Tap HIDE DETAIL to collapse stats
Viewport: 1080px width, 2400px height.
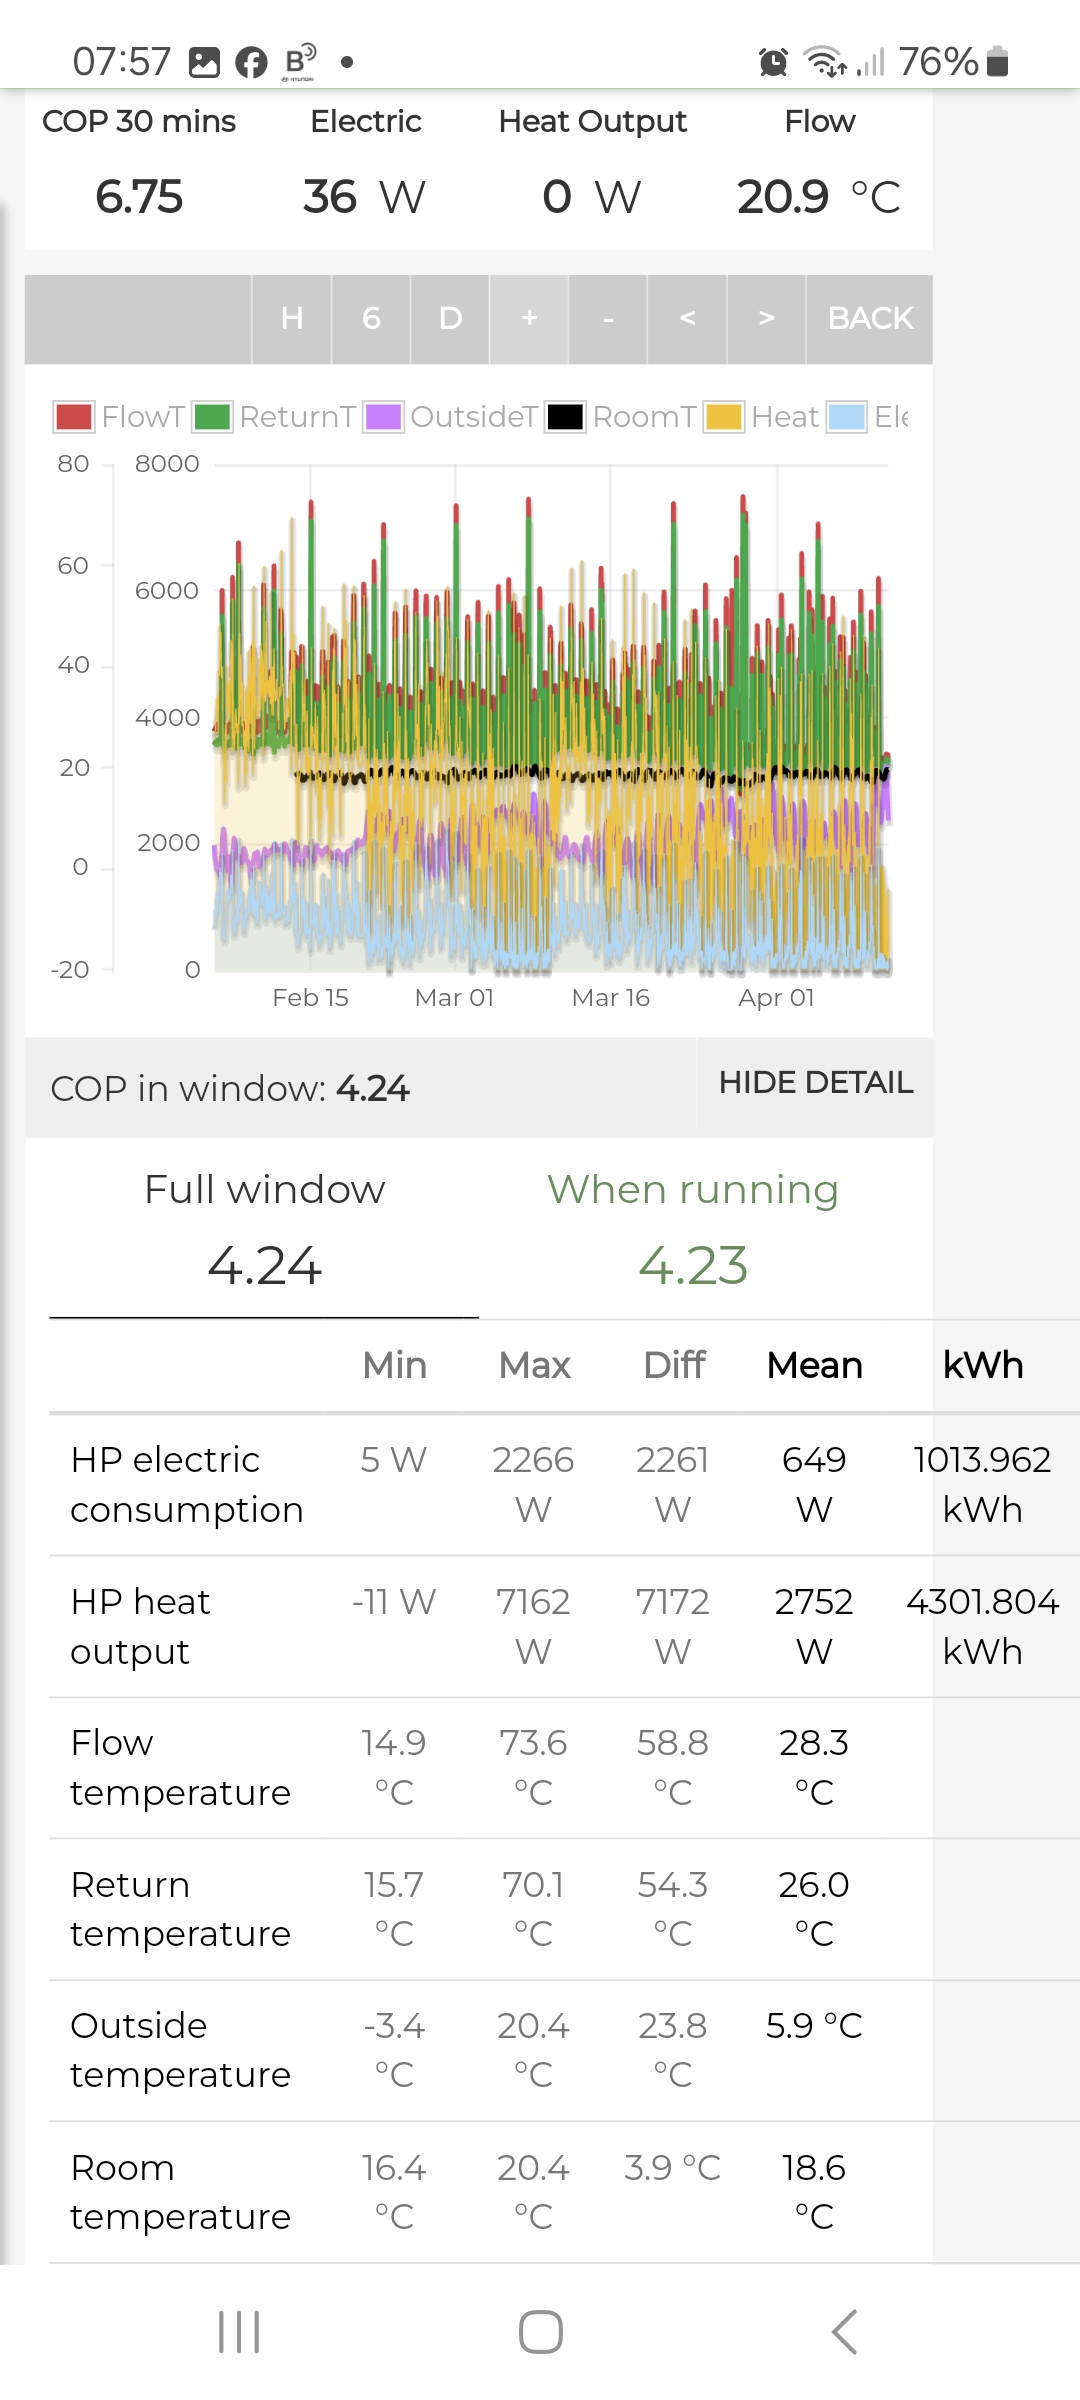click(815, 1083)
